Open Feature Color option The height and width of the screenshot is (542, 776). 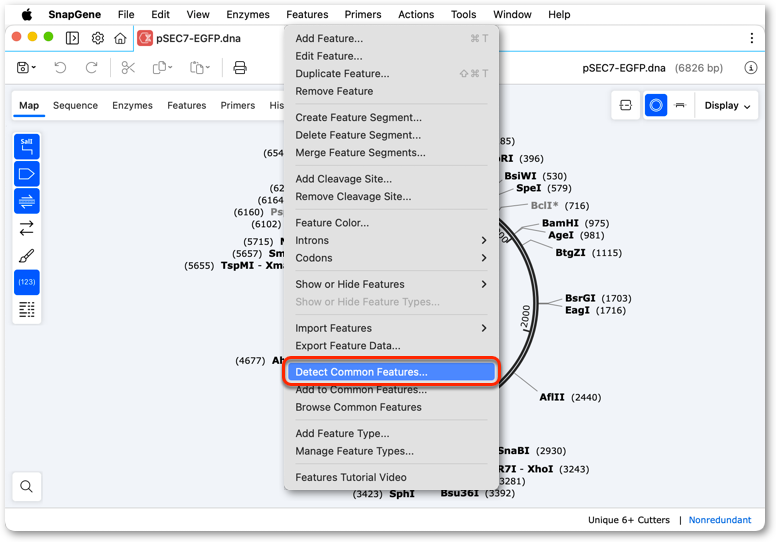[391, 223]
